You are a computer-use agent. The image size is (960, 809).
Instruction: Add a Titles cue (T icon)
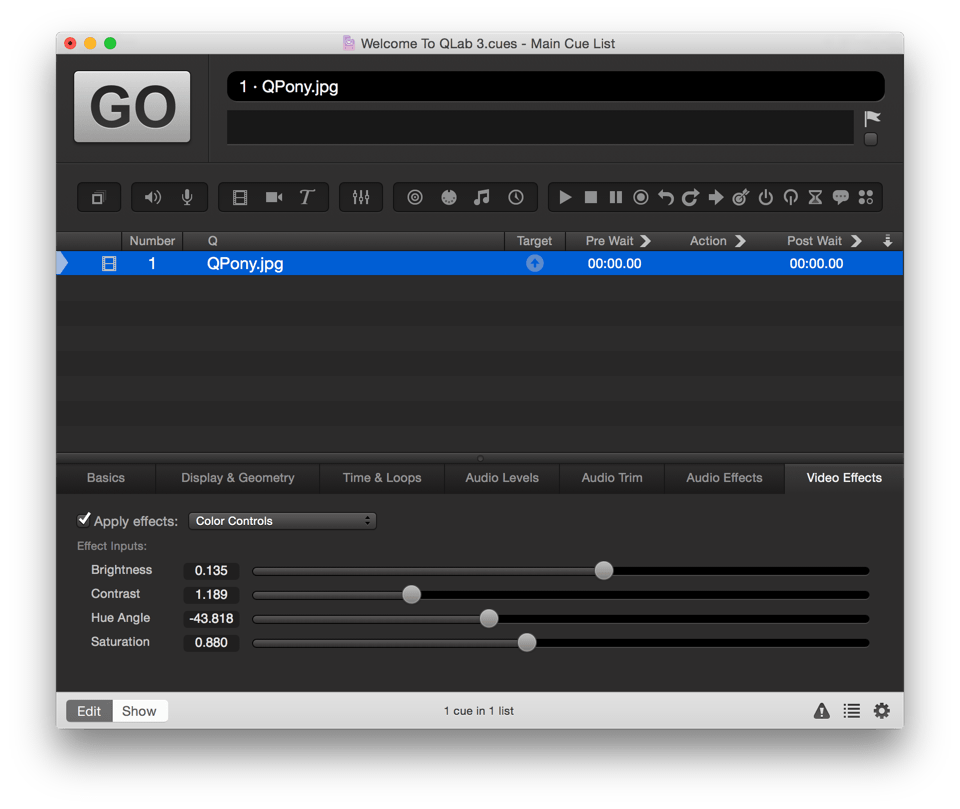click(307, 198)
